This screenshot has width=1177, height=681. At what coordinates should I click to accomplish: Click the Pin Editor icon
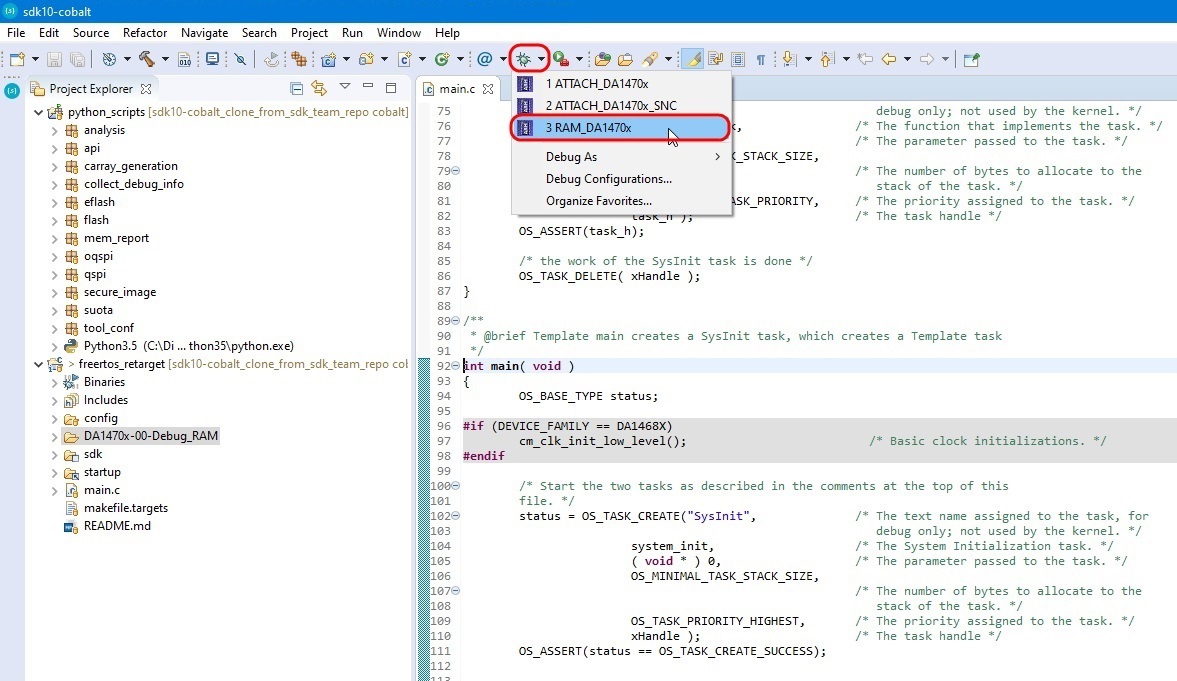coord(971,59)
